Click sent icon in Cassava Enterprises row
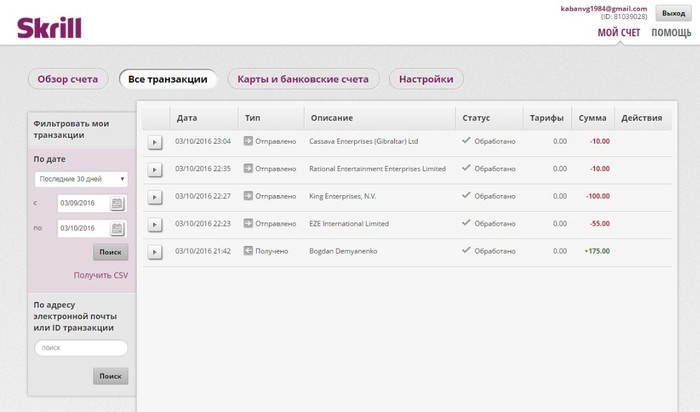The width and height of the screenshot is (700, 412). (248, 141)
